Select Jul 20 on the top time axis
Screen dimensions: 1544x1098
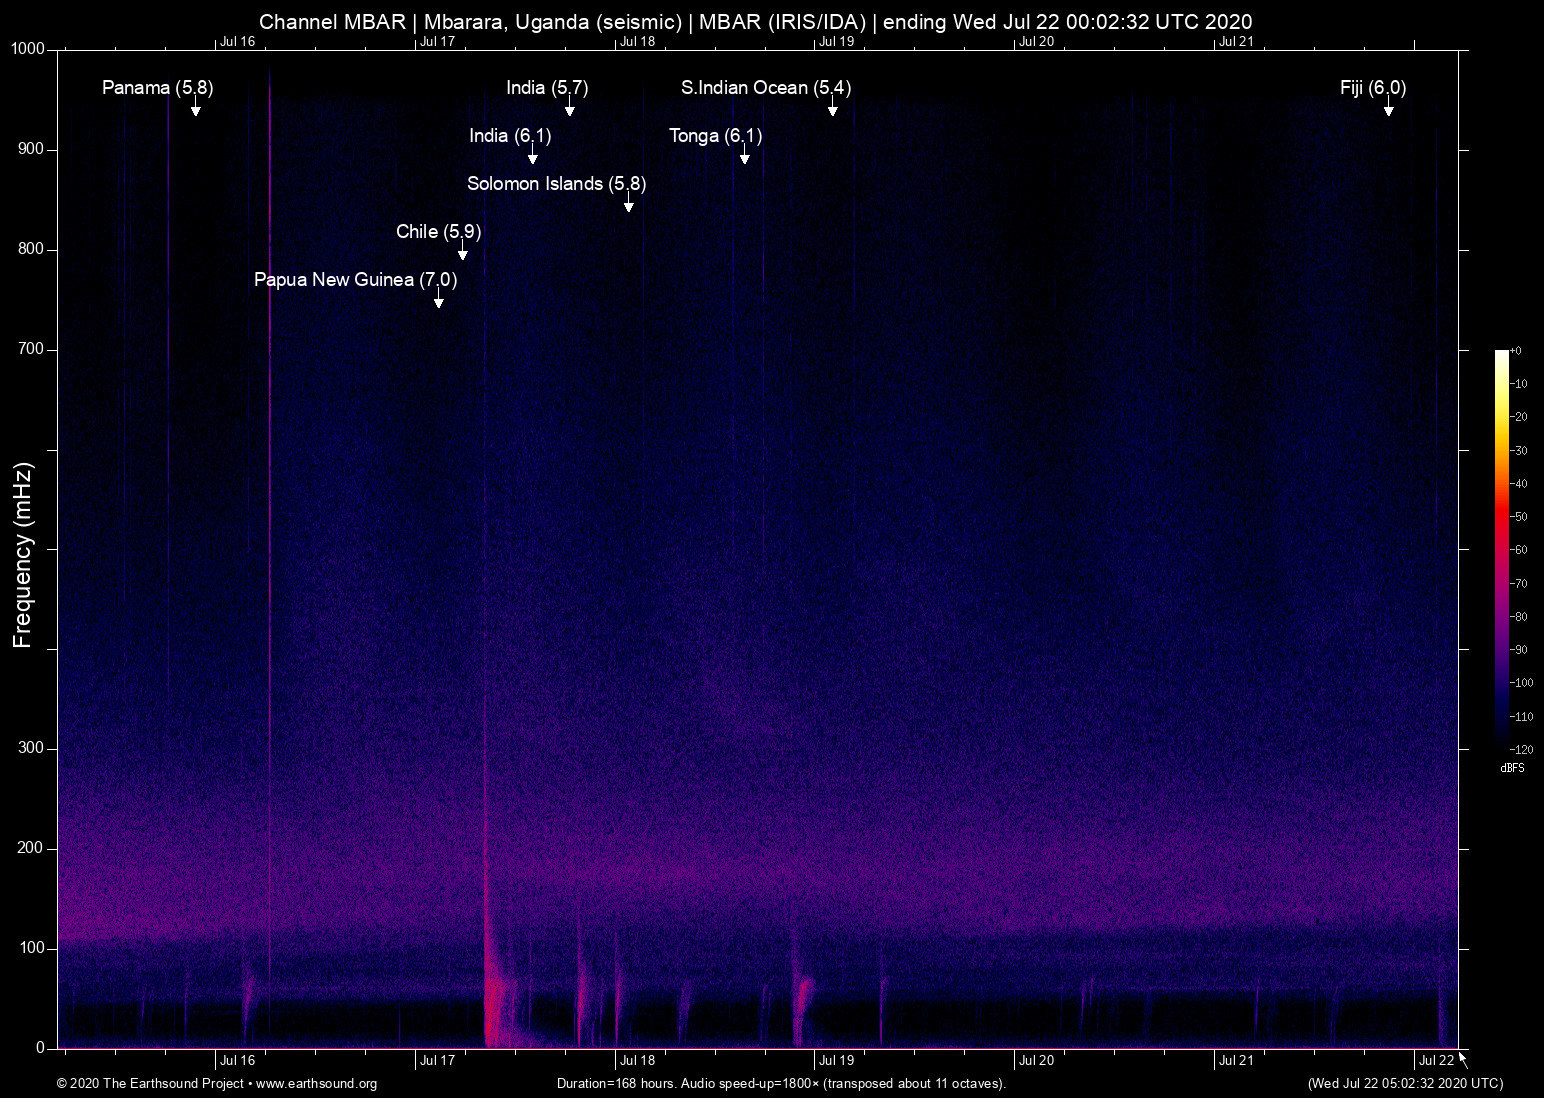[x=1036, y=41]
